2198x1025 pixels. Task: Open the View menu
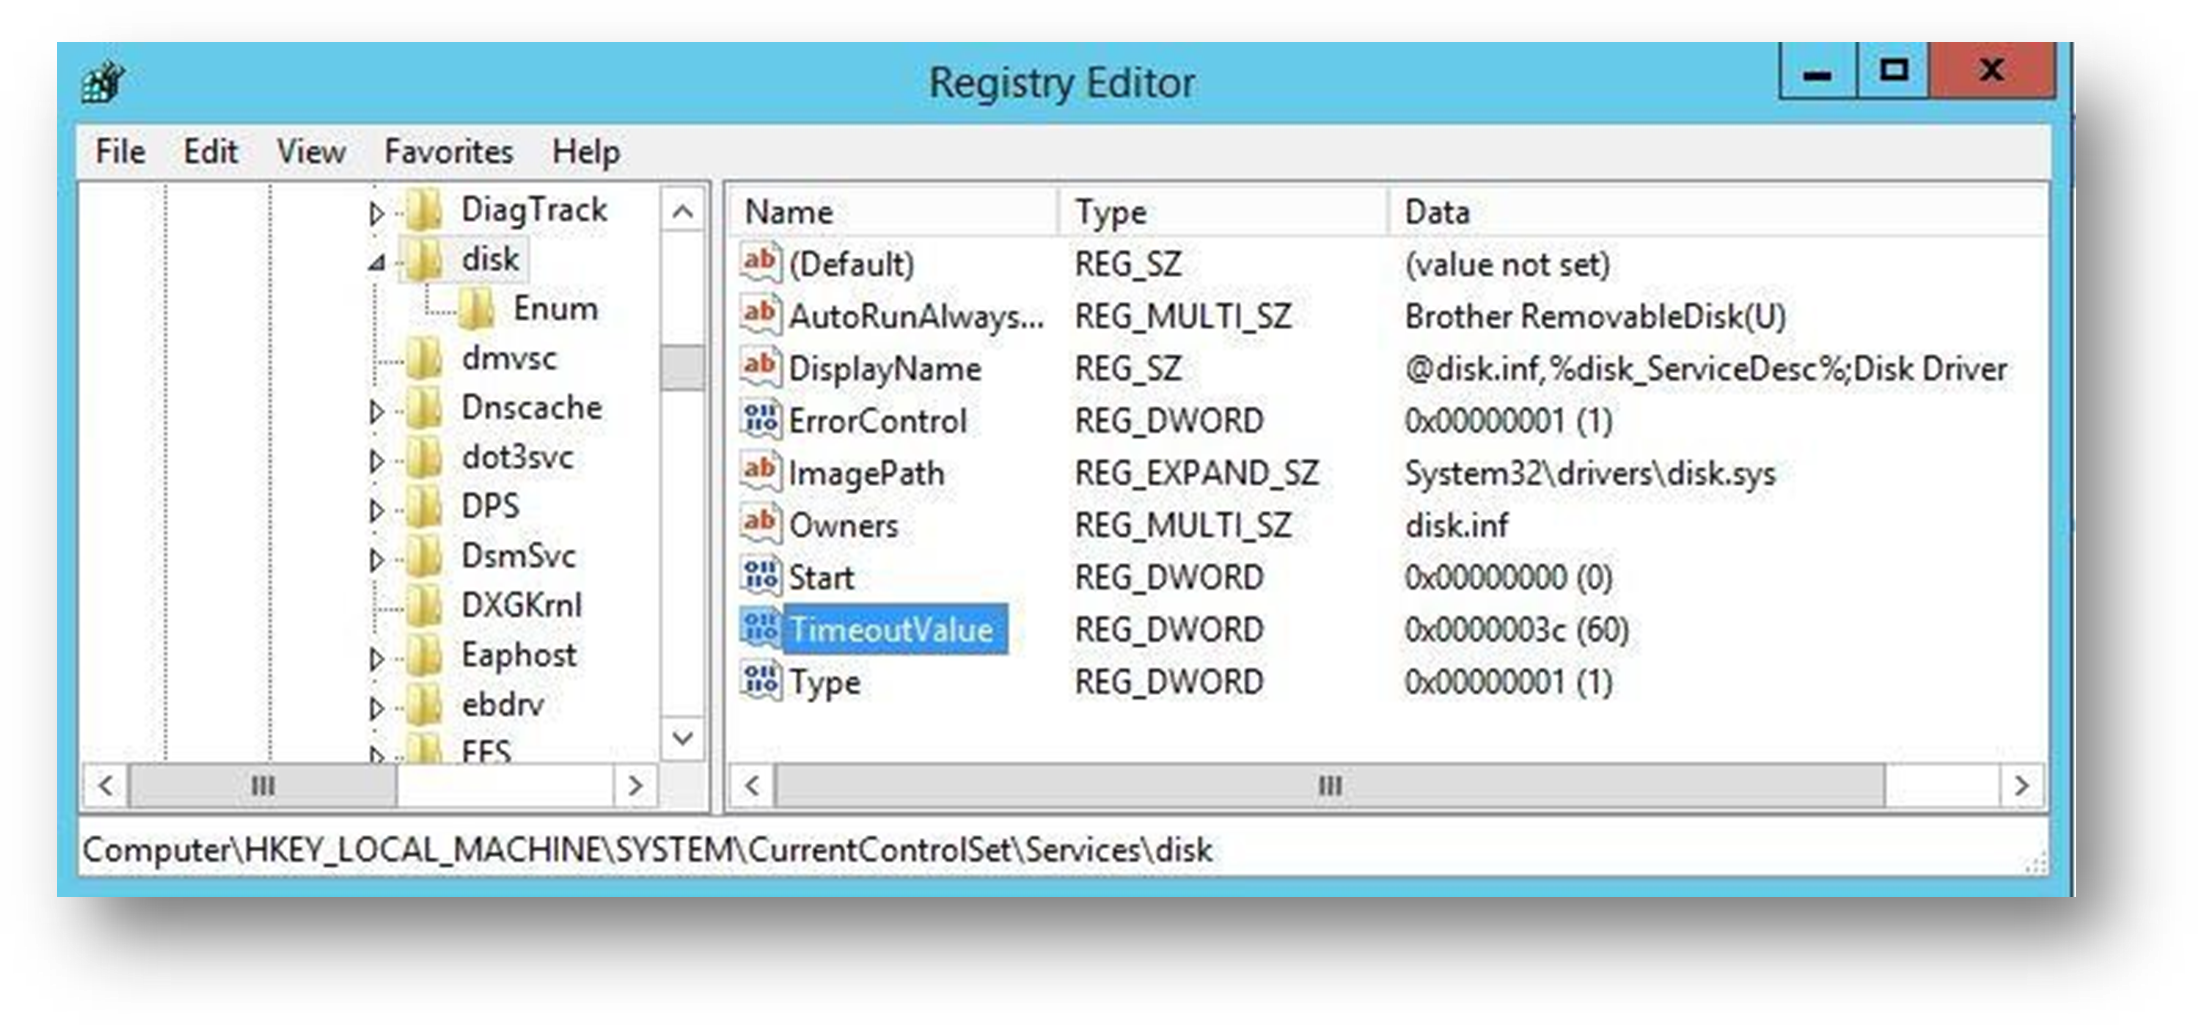(x=311, y=151)
